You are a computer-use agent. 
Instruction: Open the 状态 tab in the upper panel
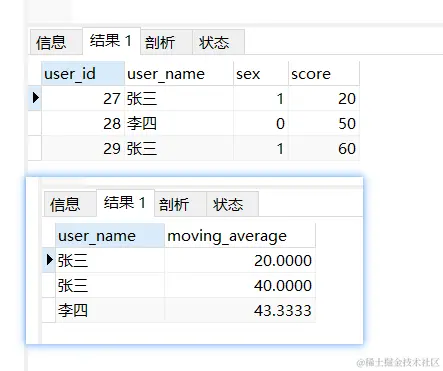click(219, 42)
